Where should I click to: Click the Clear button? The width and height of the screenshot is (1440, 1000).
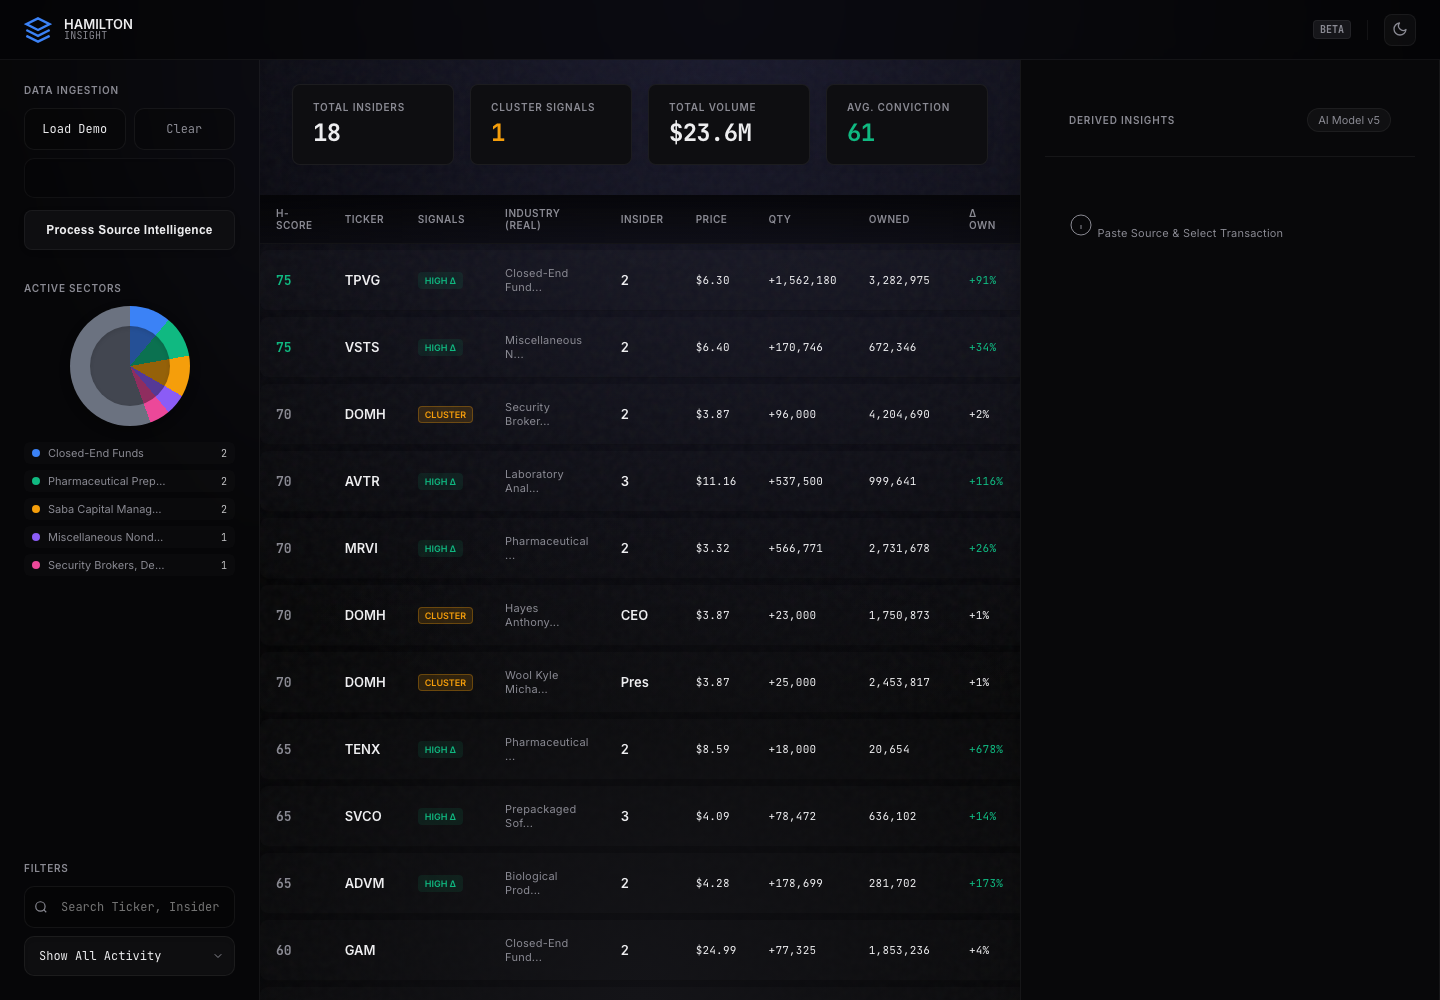(x=184, y=129)
